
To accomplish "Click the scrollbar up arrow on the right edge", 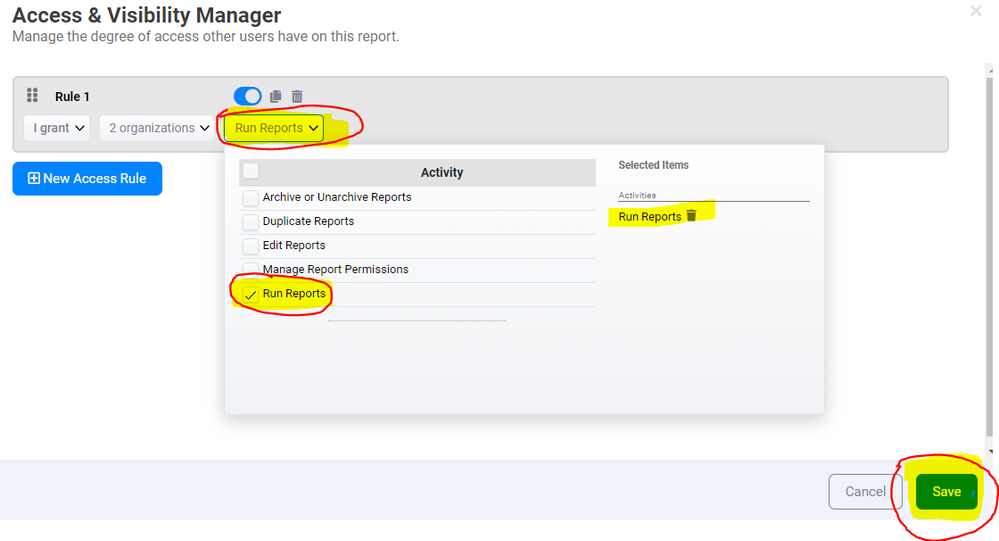I will 990,68.
